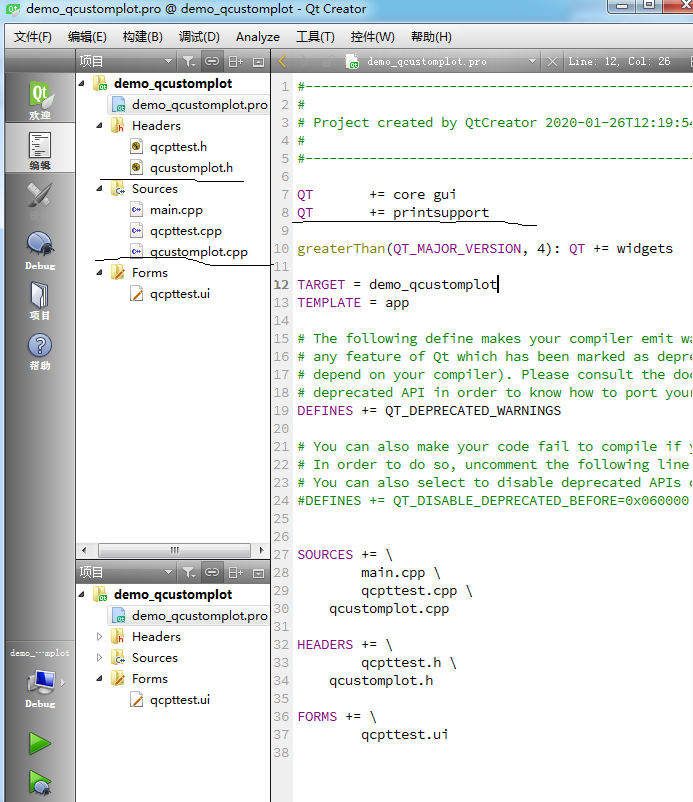Select demo_qcustomplot.pro in the bottom tree

point(199,615)
